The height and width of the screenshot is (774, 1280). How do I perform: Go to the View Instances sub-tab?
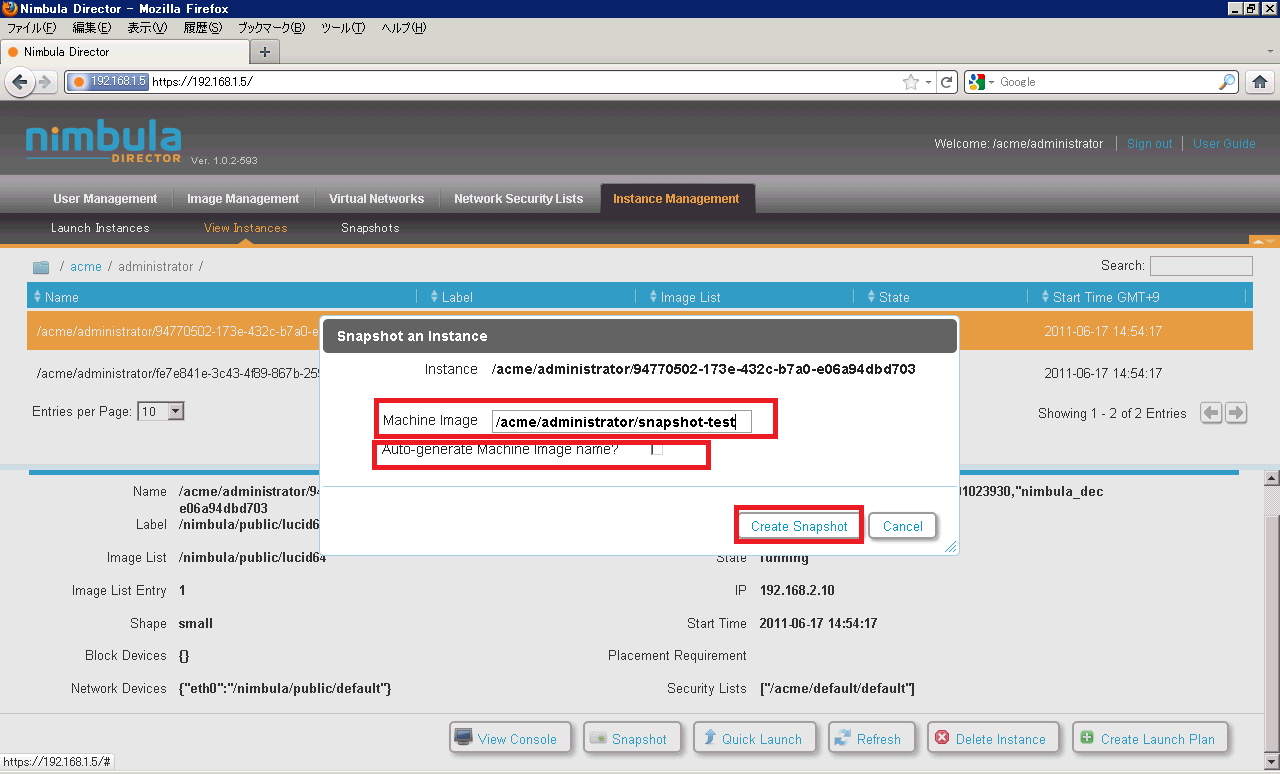pyautogui.click(x=246, y=228)
